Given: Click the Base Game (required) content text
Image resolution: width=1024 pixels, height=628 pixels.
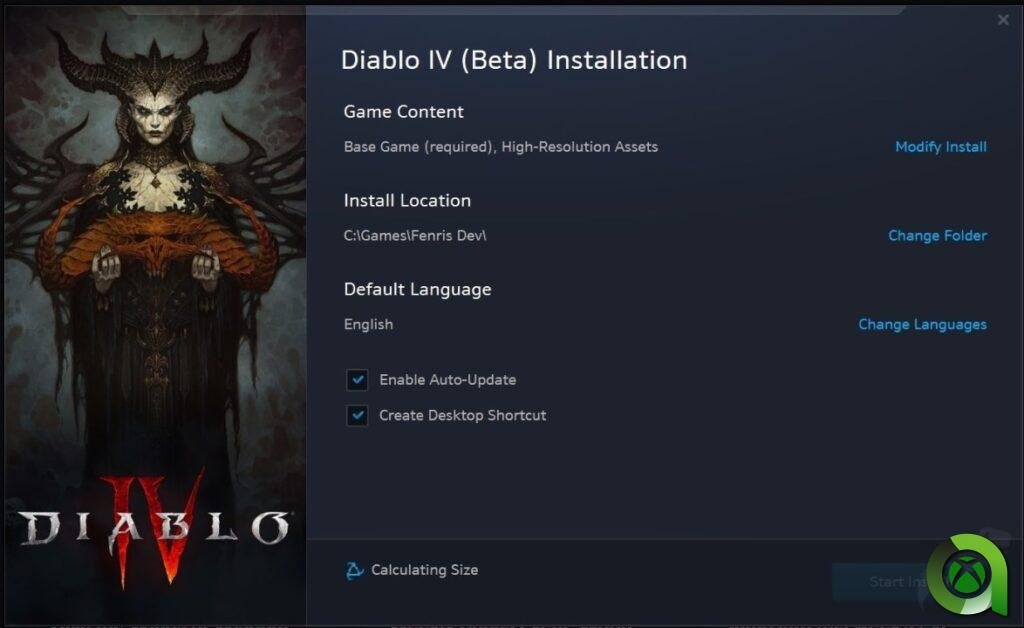Looking at the screenshot, I should pyautogui.click(x=418, y=147).
